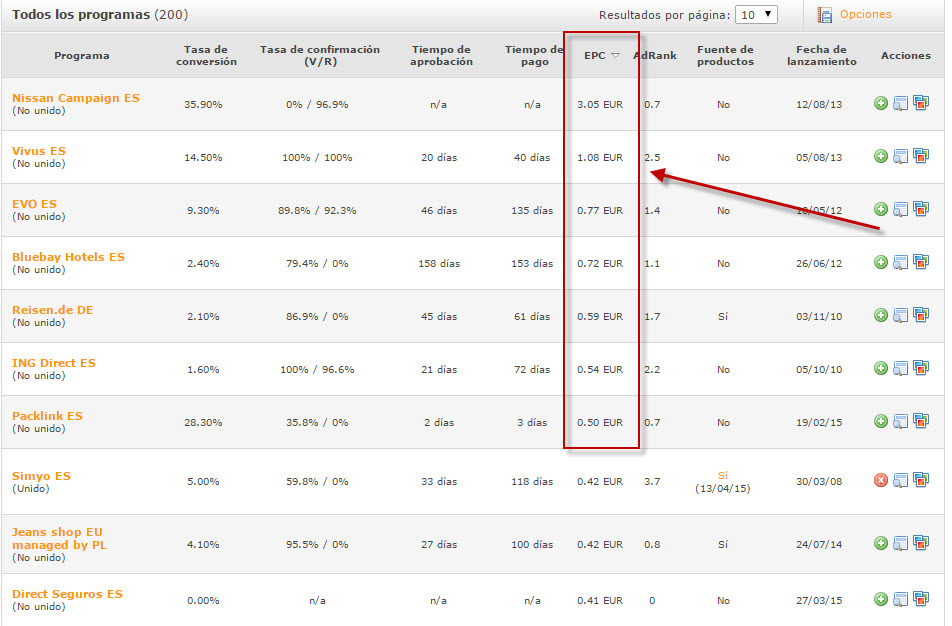
Task: Join Bluebay Hotels ES with plus icon
Action: tap(880, 262)
